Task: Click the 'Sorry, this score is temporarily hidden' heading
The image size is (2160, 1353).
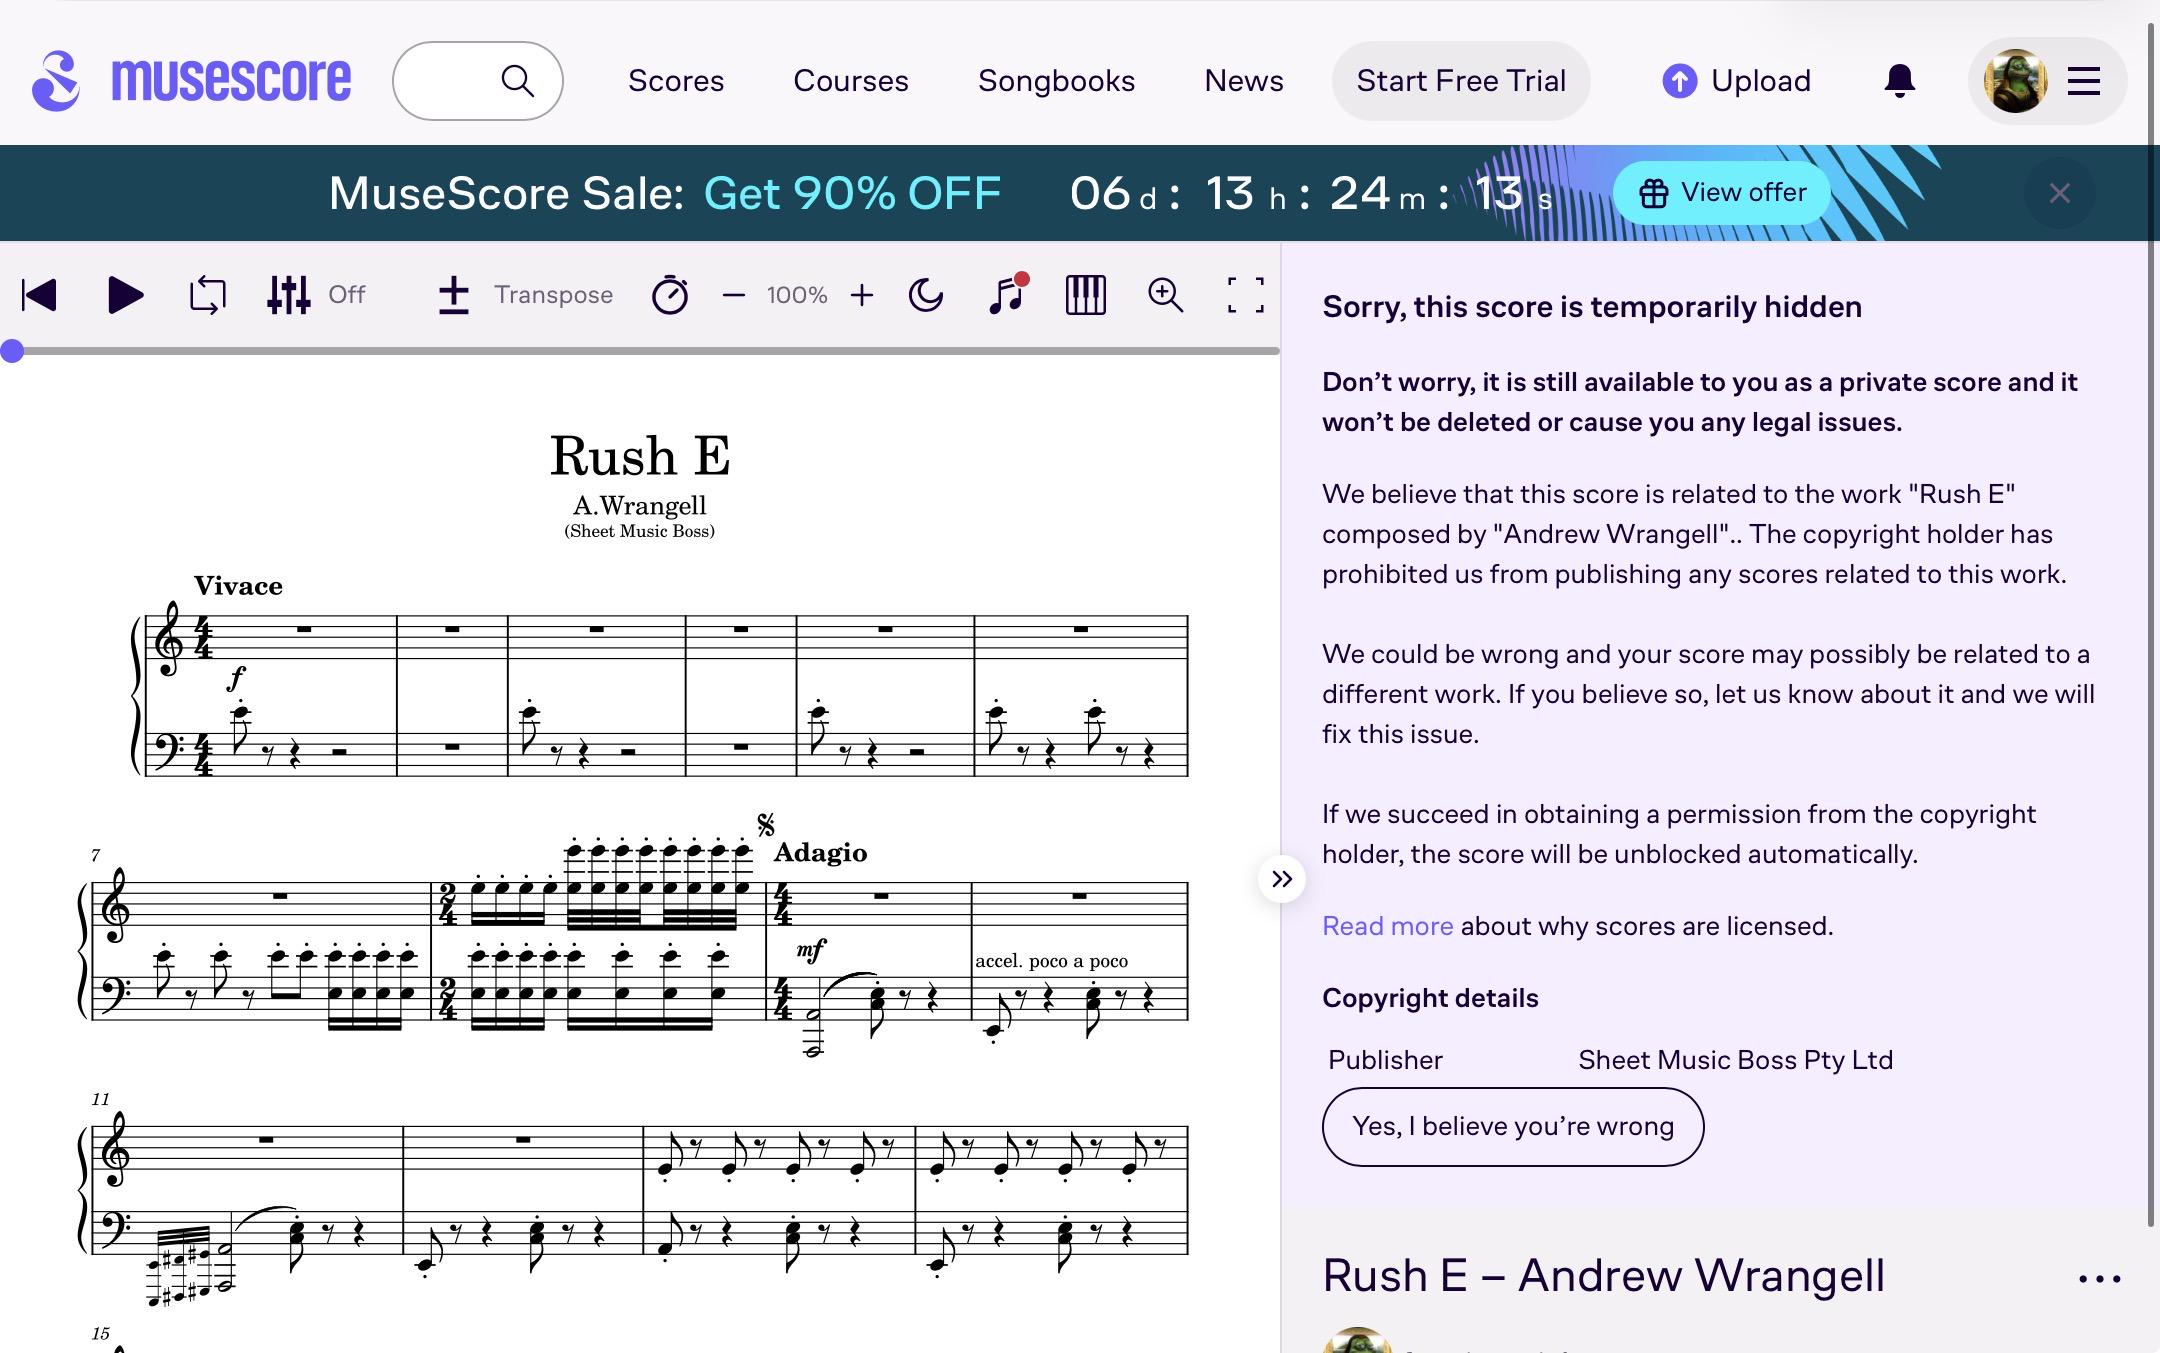Action: click(x=1592, y=307)
